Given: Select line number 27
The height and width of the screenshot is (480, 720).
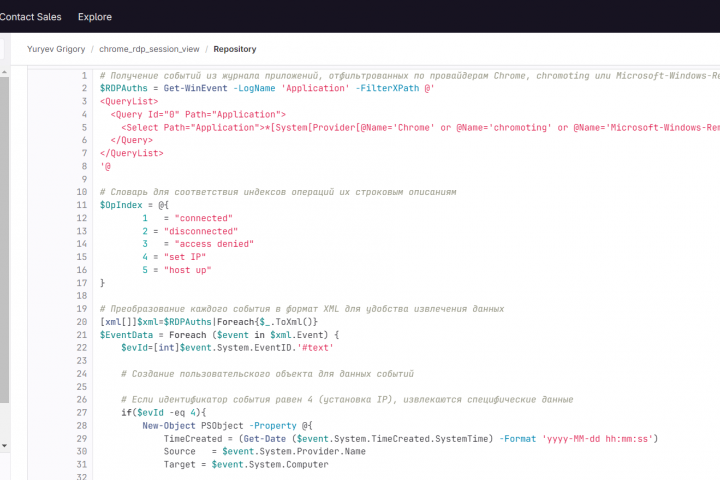Looking at the screenshot, I should 82,412.
